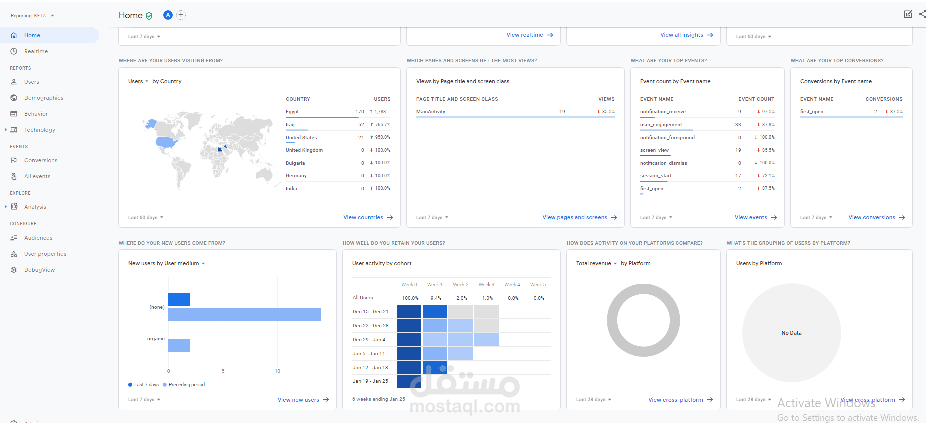
Task: Click the No Data label in Users by Platform
Action: [x=791, y=333]
